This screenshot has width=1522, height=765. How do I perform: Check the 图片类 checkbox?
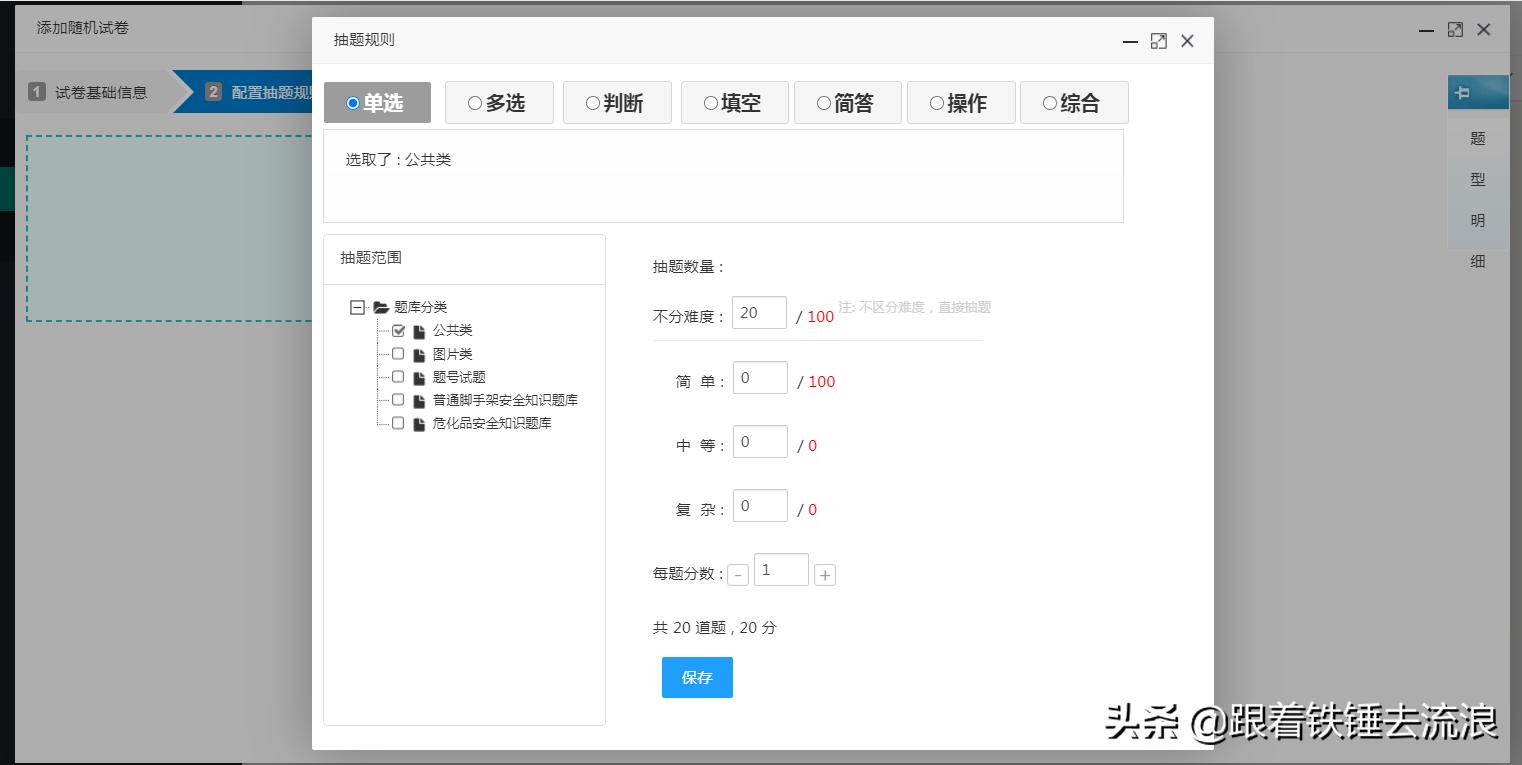pyautogui.click(x=397, y=353)
